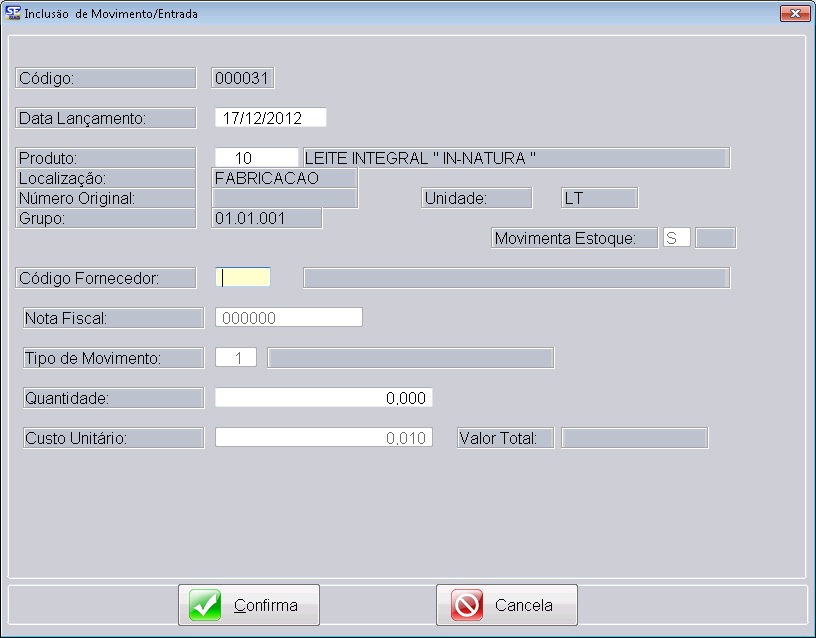This screenshot has width=816, height=638.
Task: Click into the Quantidade field
Action: click(x=323, y=398)
